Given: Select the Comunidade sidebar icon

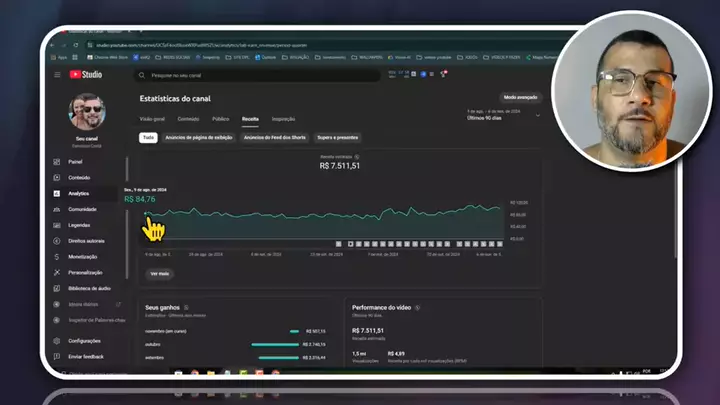Looking at the screenshot, I should pyautogui.click(x=58, y=209).
